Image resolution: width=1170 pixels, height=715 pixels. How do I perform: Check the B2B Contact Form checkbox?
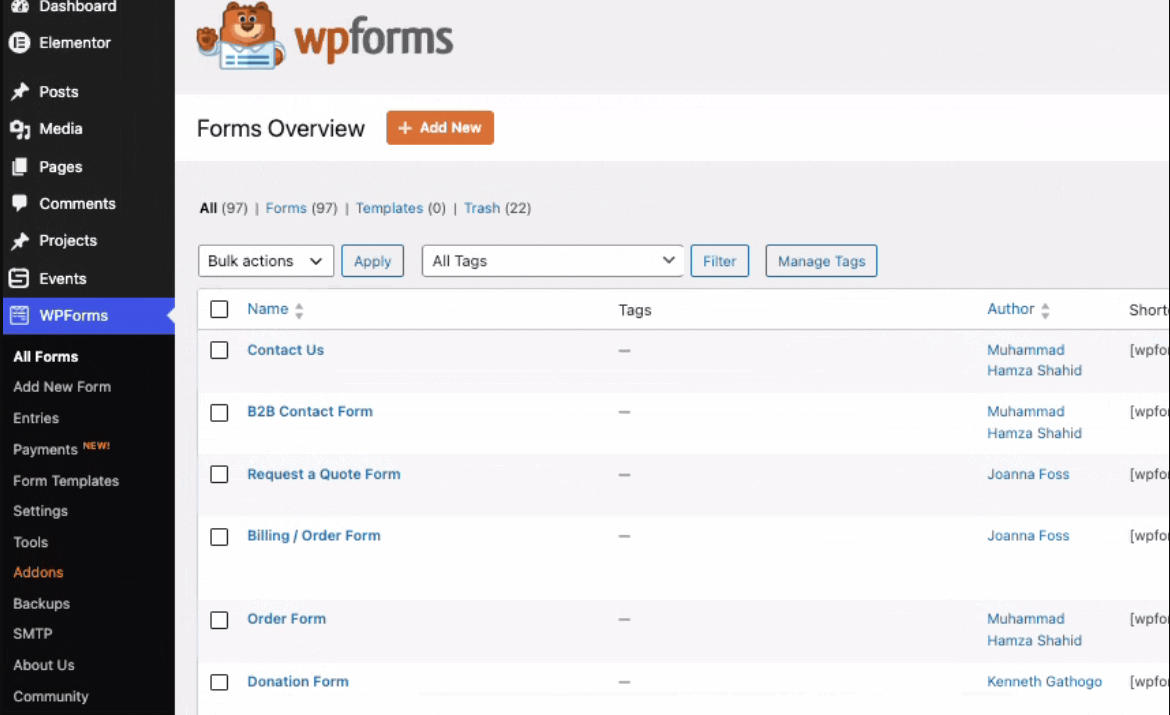click(x=219, y=413)
